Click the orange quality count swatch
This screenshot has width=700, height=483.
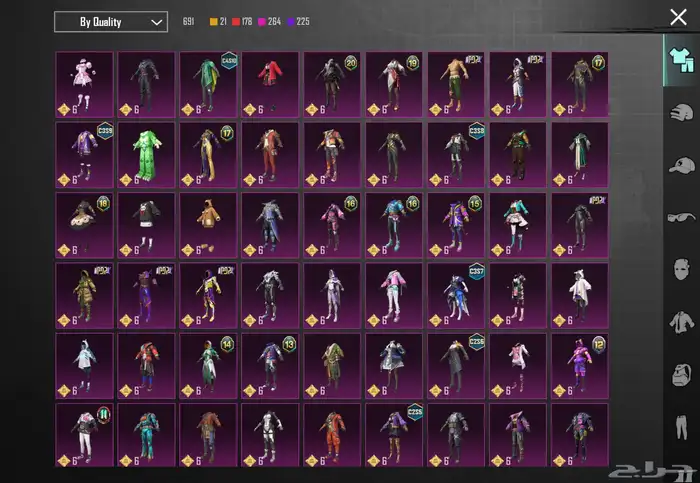213,21
